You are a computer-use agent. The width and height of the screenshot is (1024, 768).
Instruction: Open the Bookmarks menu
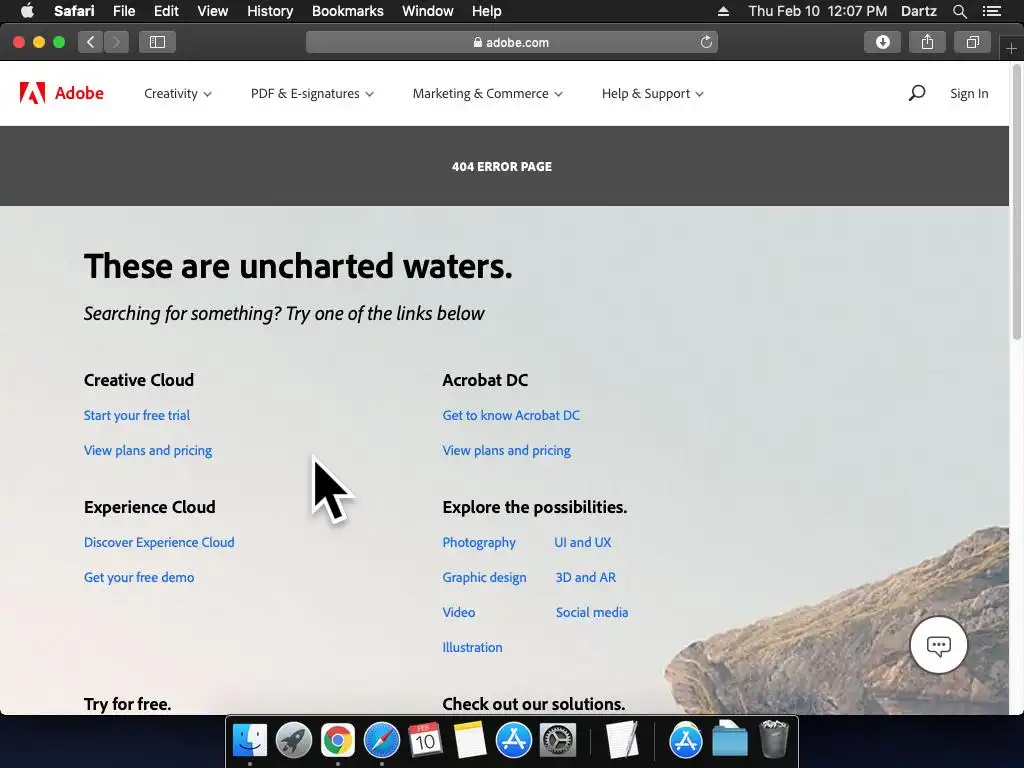[x=347, y=11]
